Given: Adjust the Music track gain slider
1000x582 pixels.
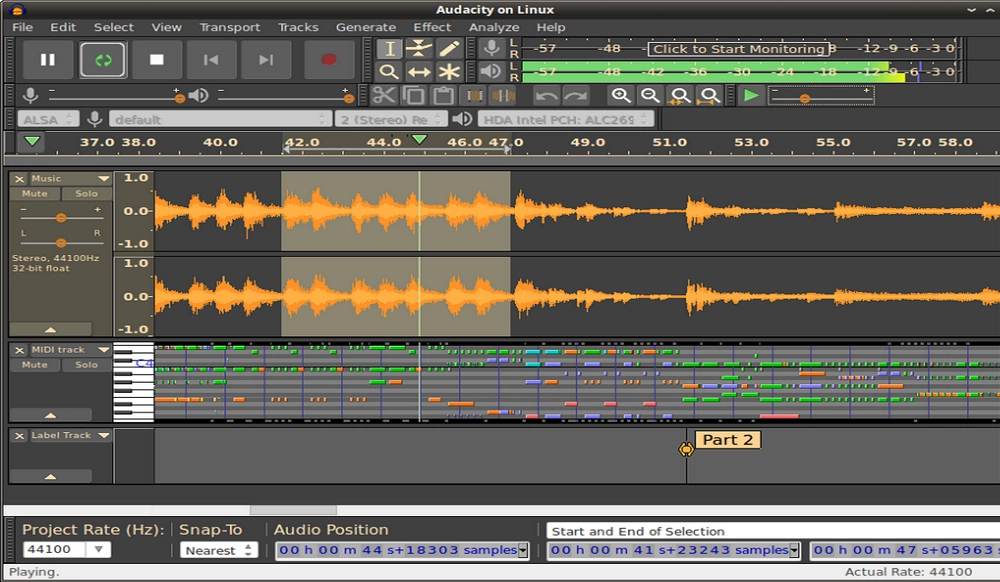Looking at the screenshot, I should click(61, 217).
